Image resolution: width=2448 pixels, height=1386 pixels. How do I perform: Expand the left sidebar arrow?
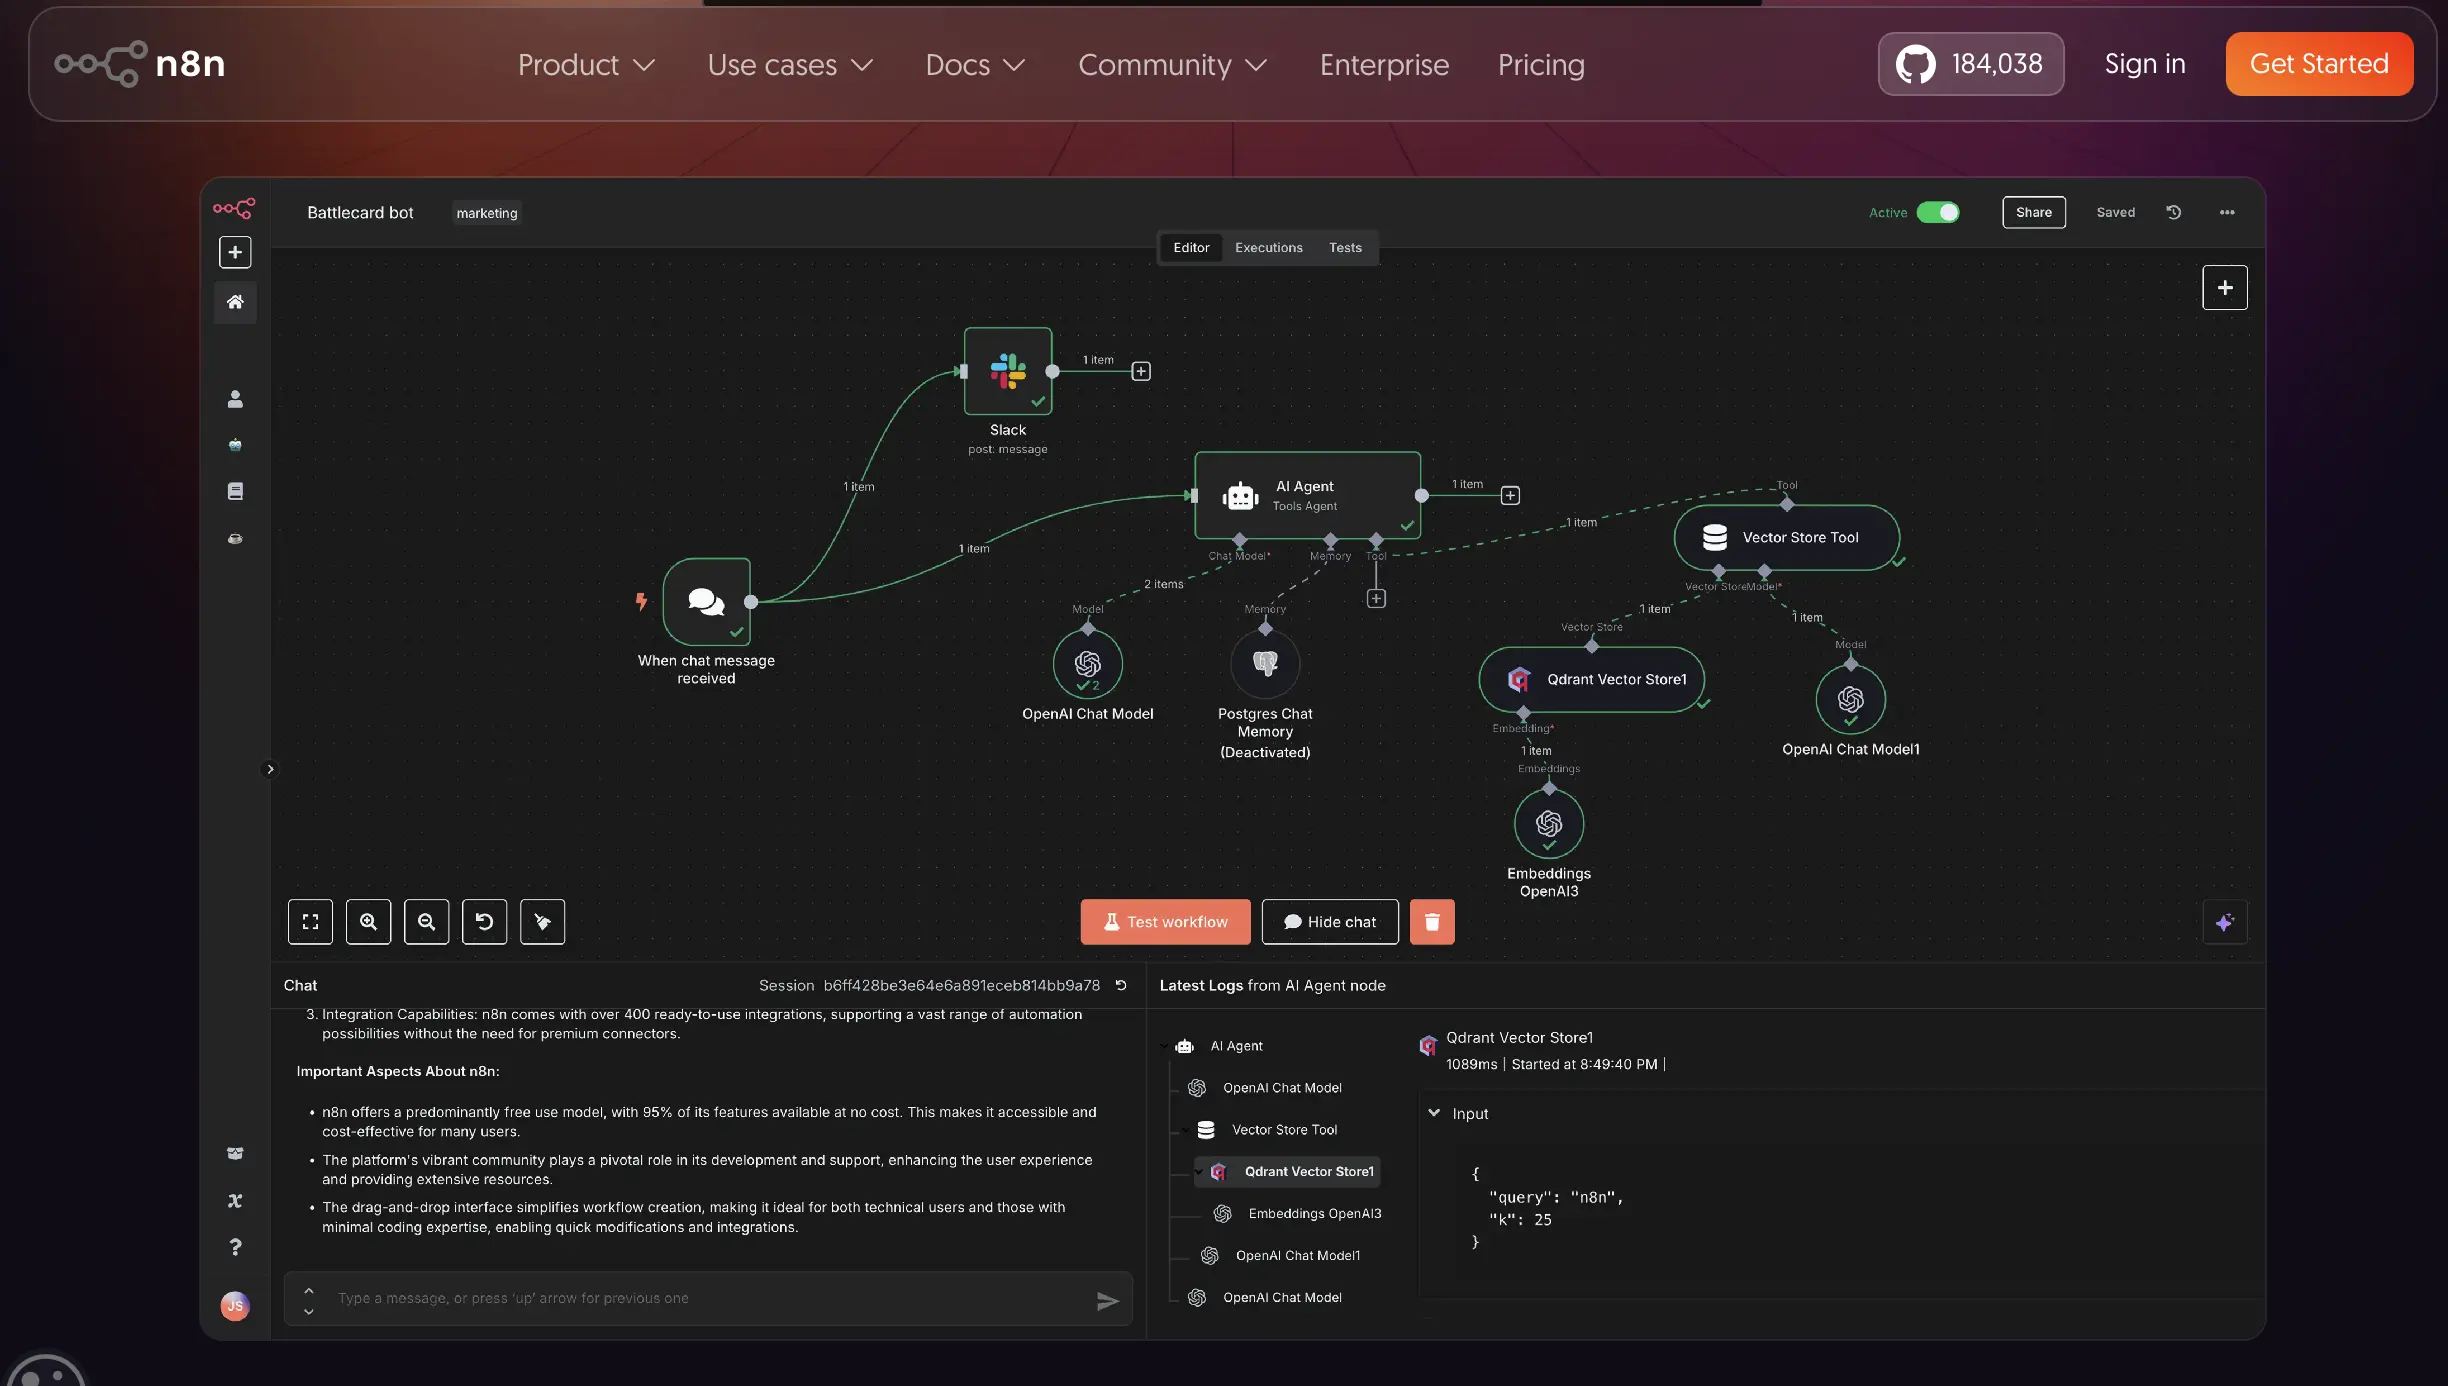(x=269, y=769)
